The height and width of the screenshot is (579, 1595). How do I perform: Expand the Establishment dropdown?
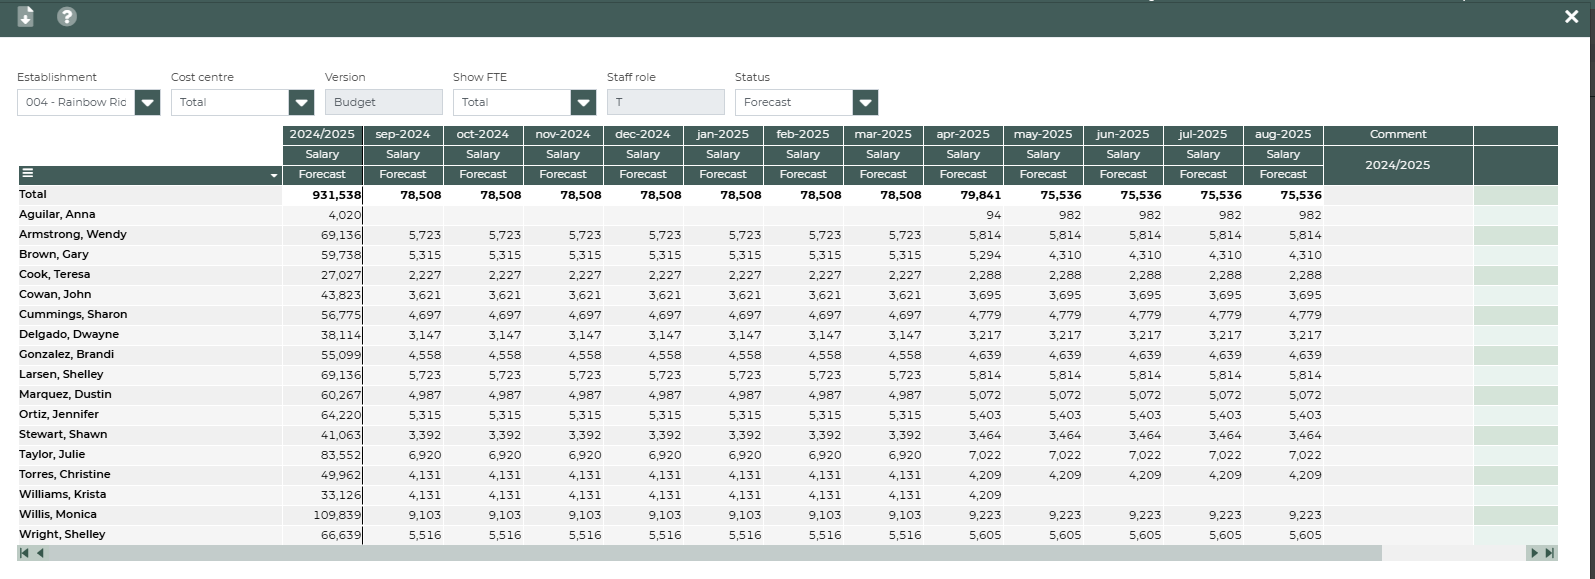(147, 102)
